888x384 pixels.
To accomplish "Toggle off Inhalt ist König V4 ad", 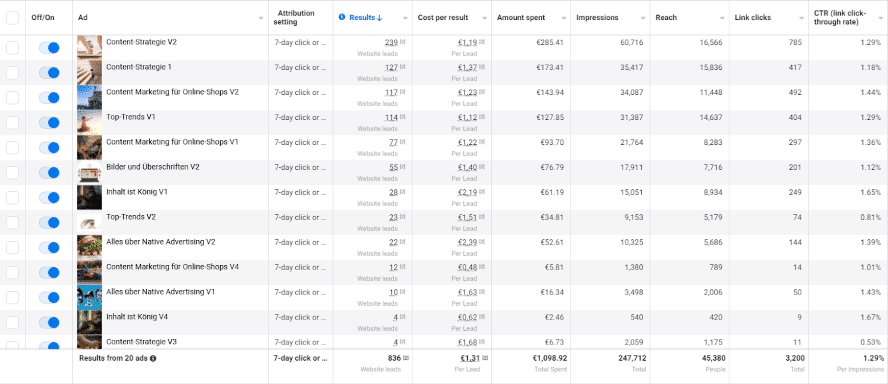I will [x=49, y=322].
